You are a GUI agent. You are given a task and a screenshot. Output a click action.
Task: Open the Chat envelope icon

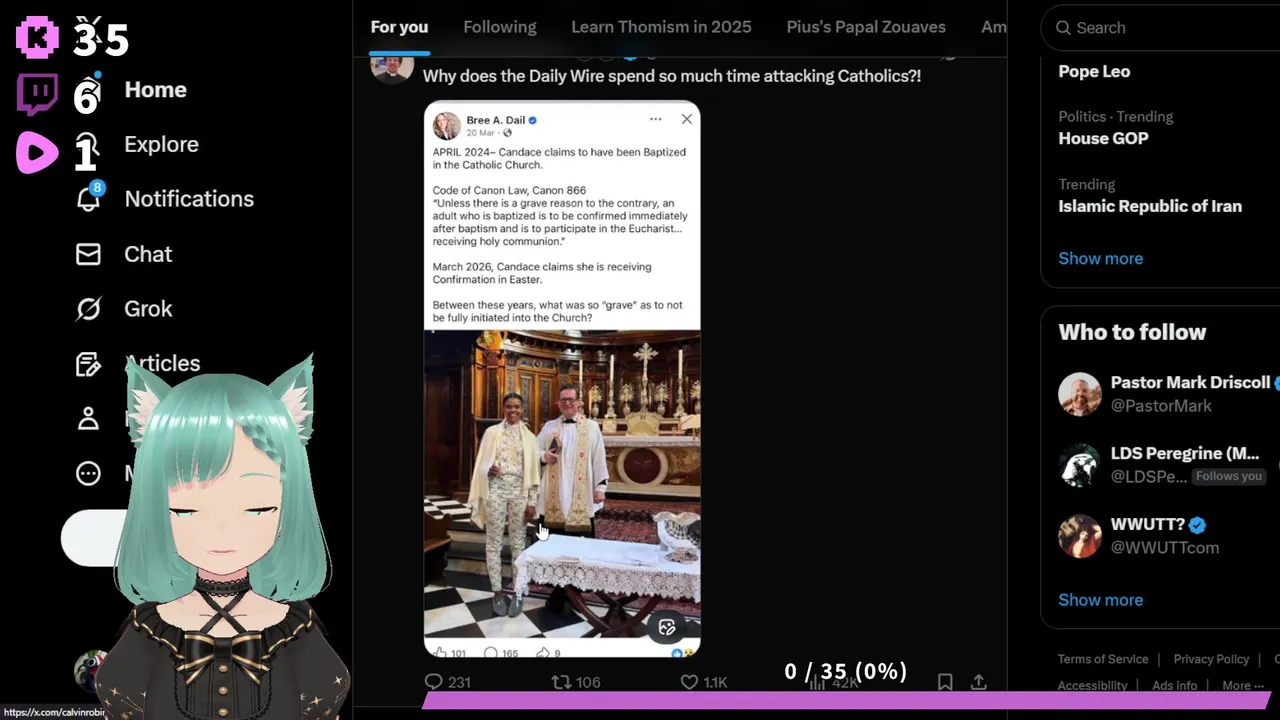point(88,254)
